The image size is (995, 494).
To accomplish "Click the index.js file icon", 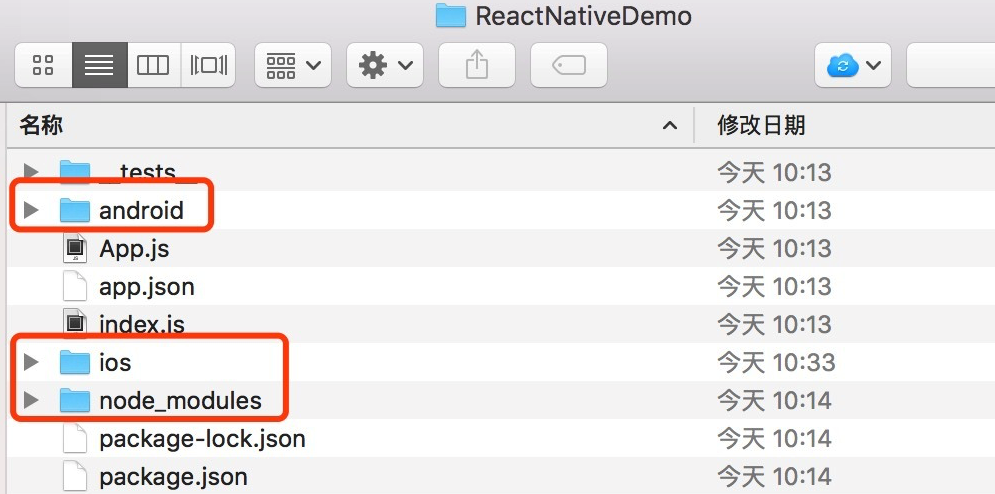I will point(75,324).
